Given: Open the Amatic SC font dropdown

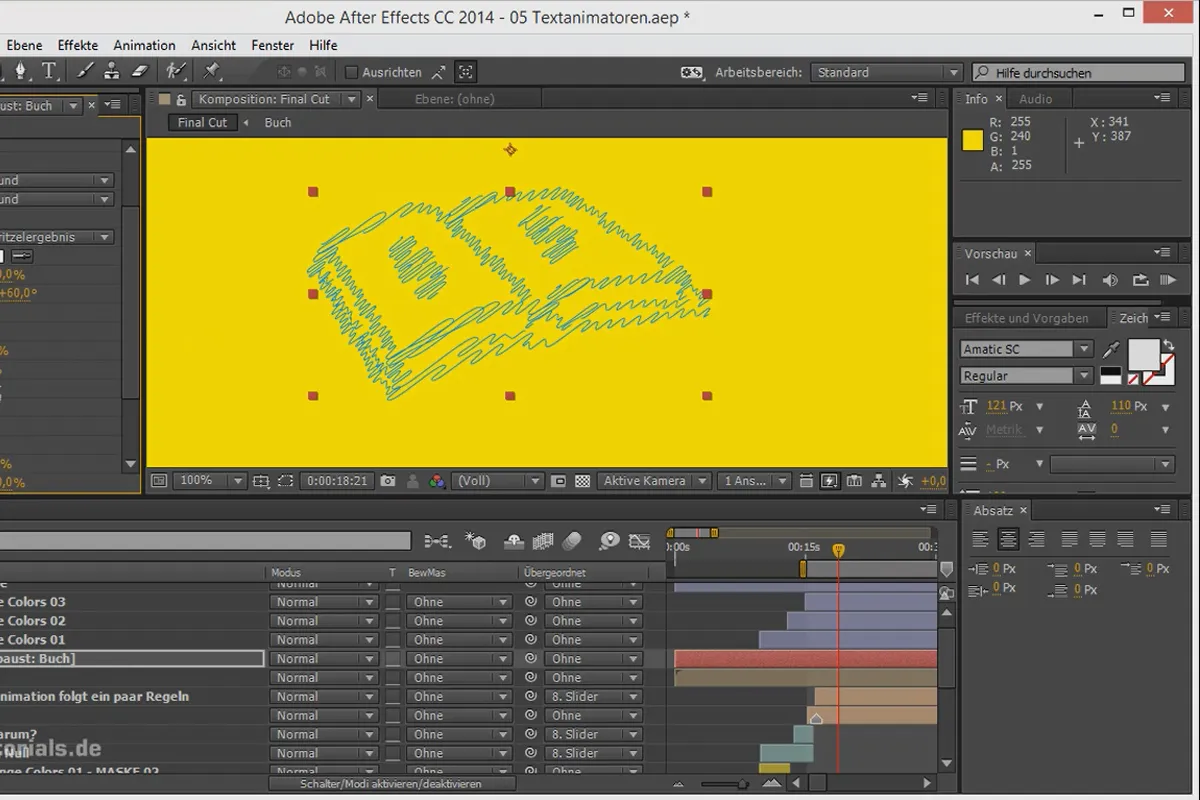Looking at the screenshot, I should 1026,349.
